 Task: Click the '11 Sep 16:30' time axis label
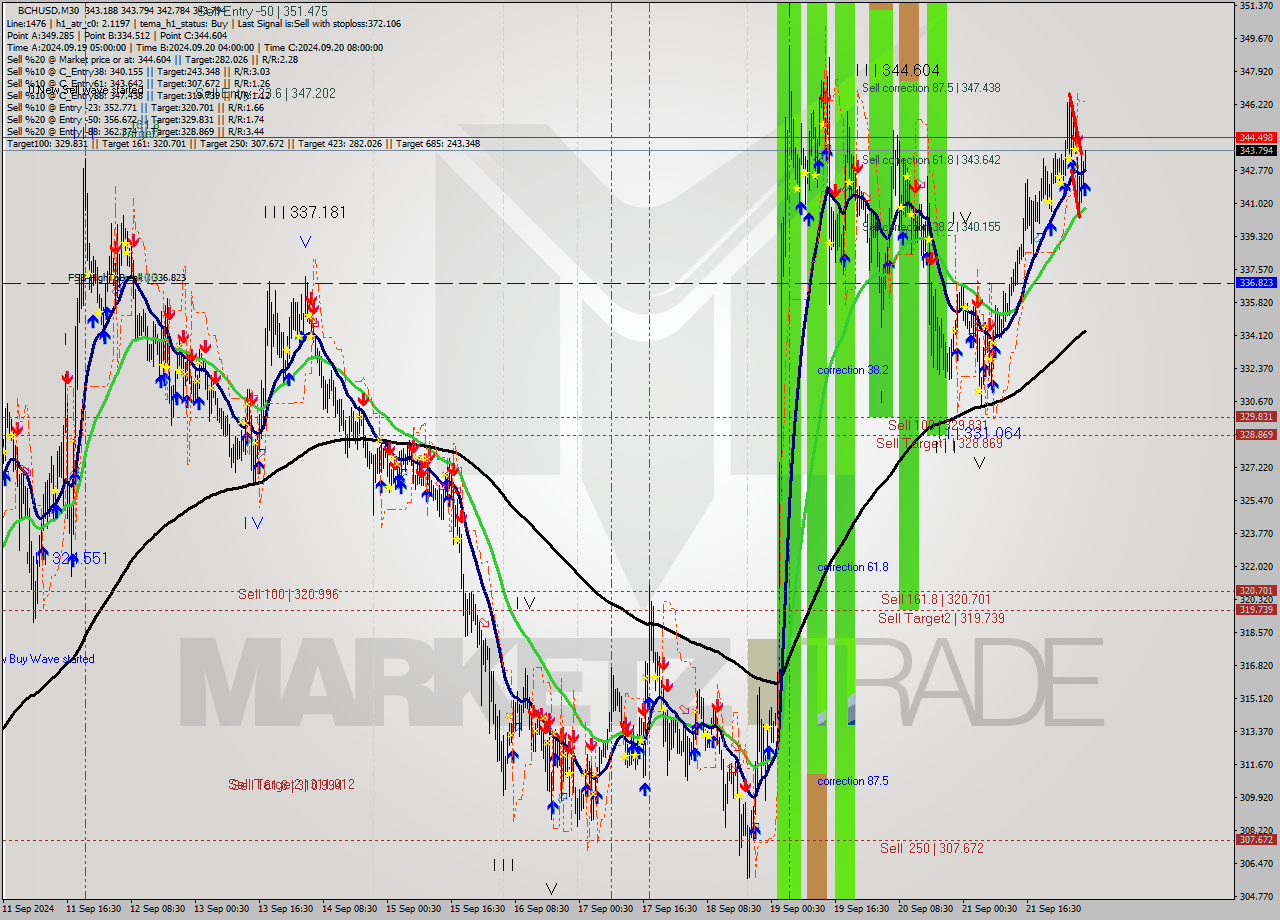94,909
